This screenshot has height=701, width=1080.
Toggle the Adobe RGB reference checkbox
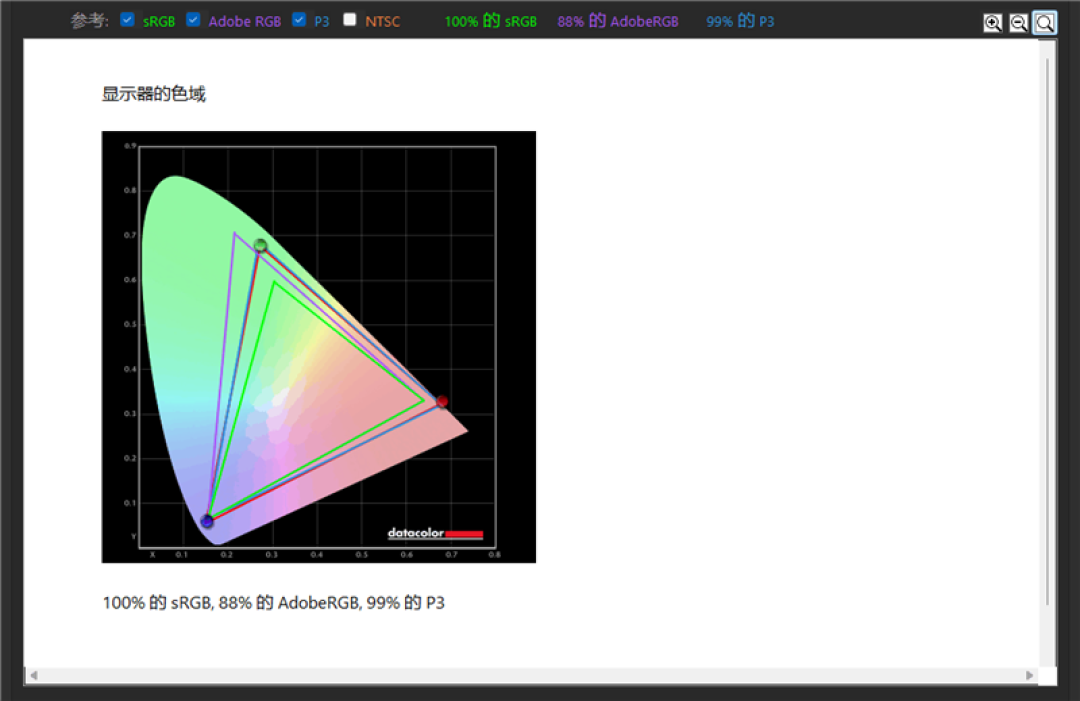[x=194, y=20]
